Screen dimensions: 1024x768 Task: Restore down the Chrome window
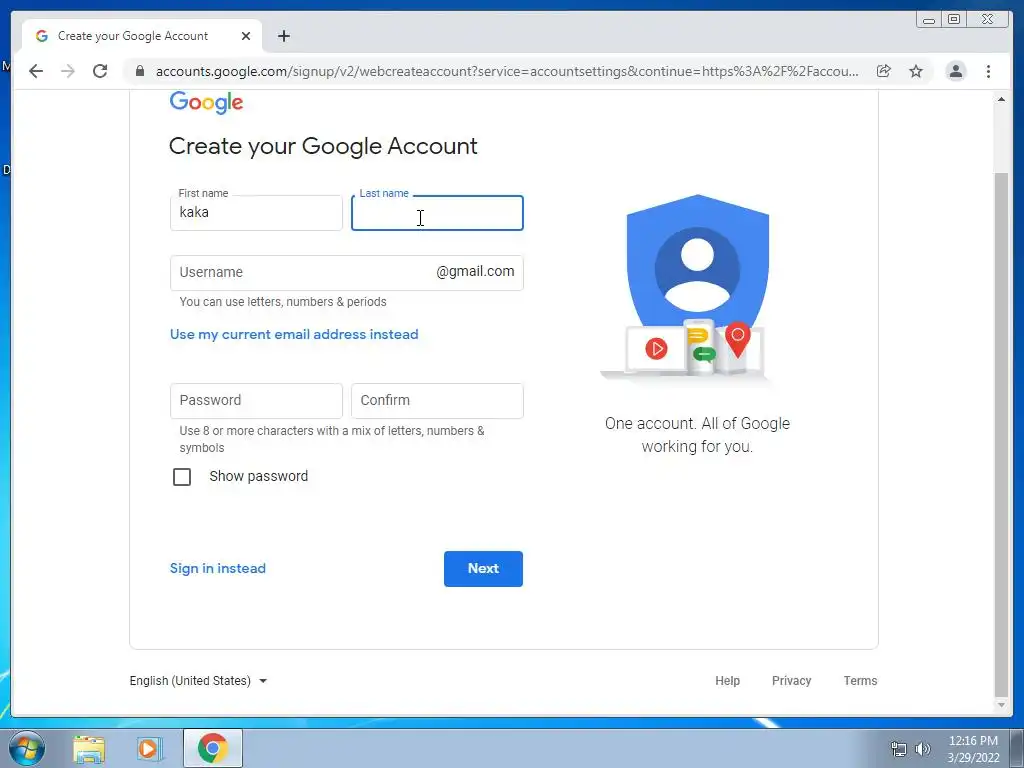[x=953, y=20]
